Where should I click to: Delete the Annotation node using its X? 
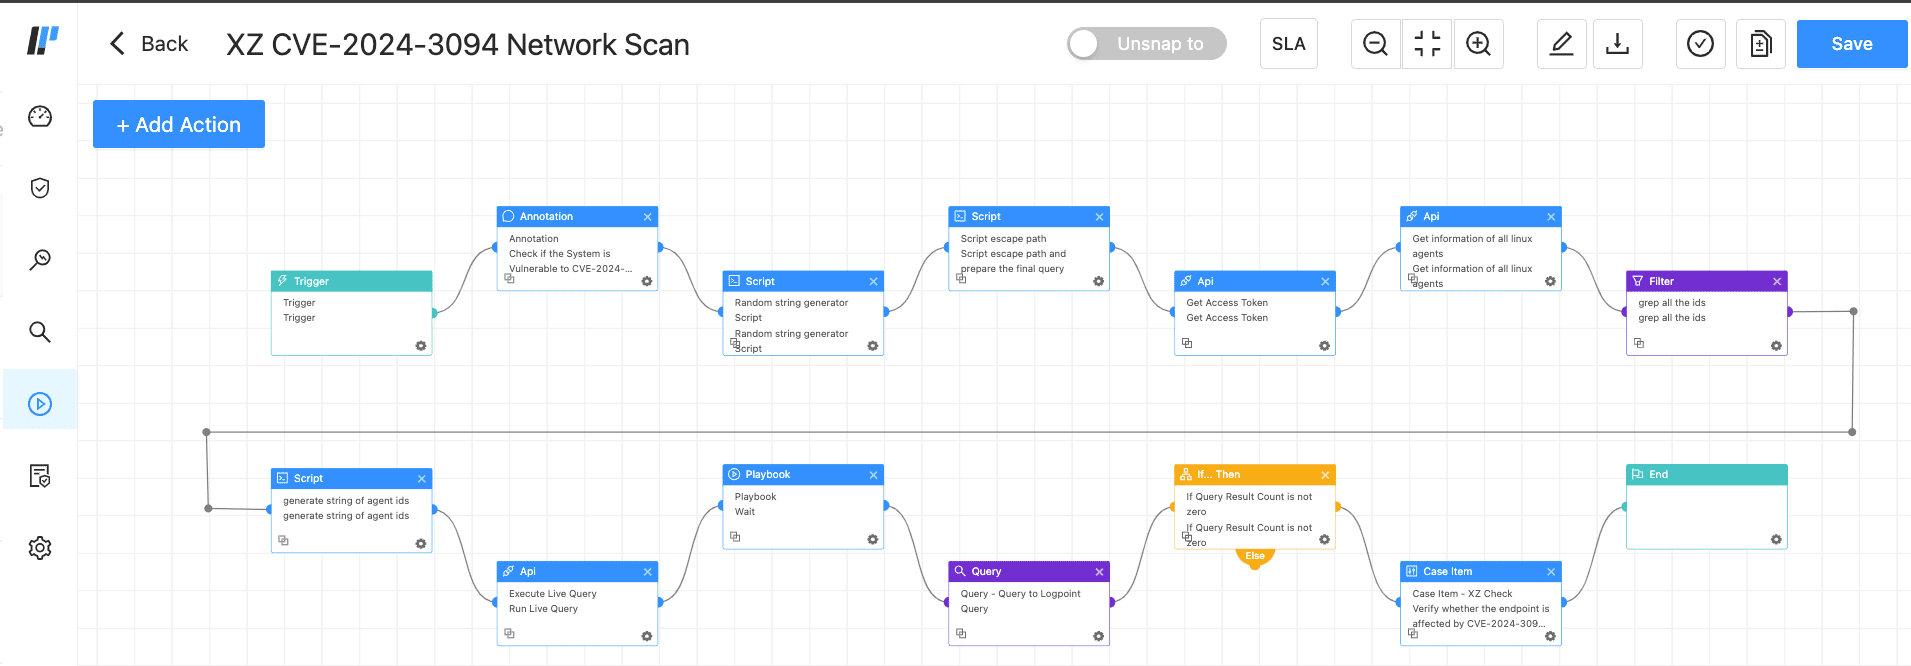point(648,217)
